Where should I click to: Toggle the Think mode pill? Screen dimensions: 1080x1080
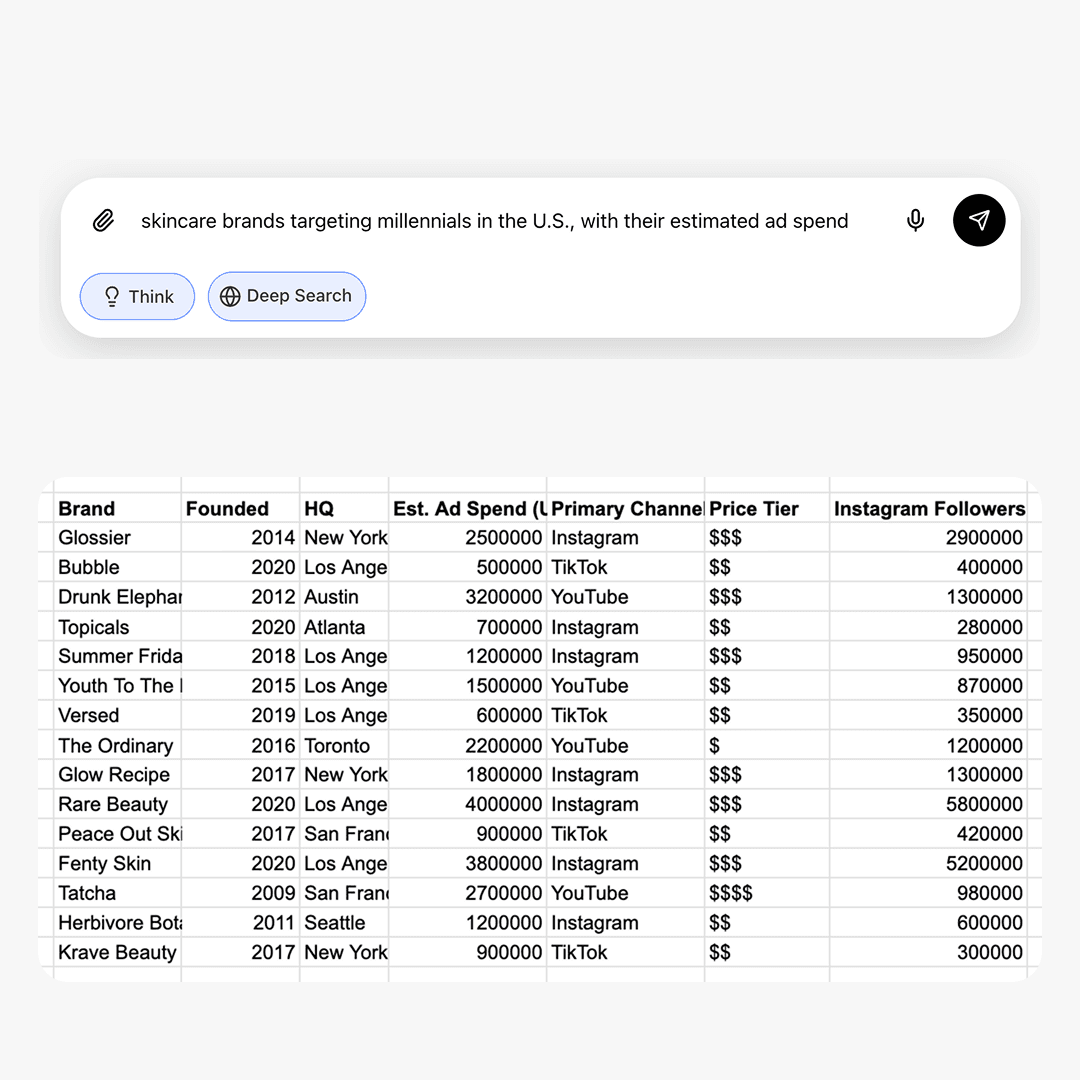click(137, 297)
